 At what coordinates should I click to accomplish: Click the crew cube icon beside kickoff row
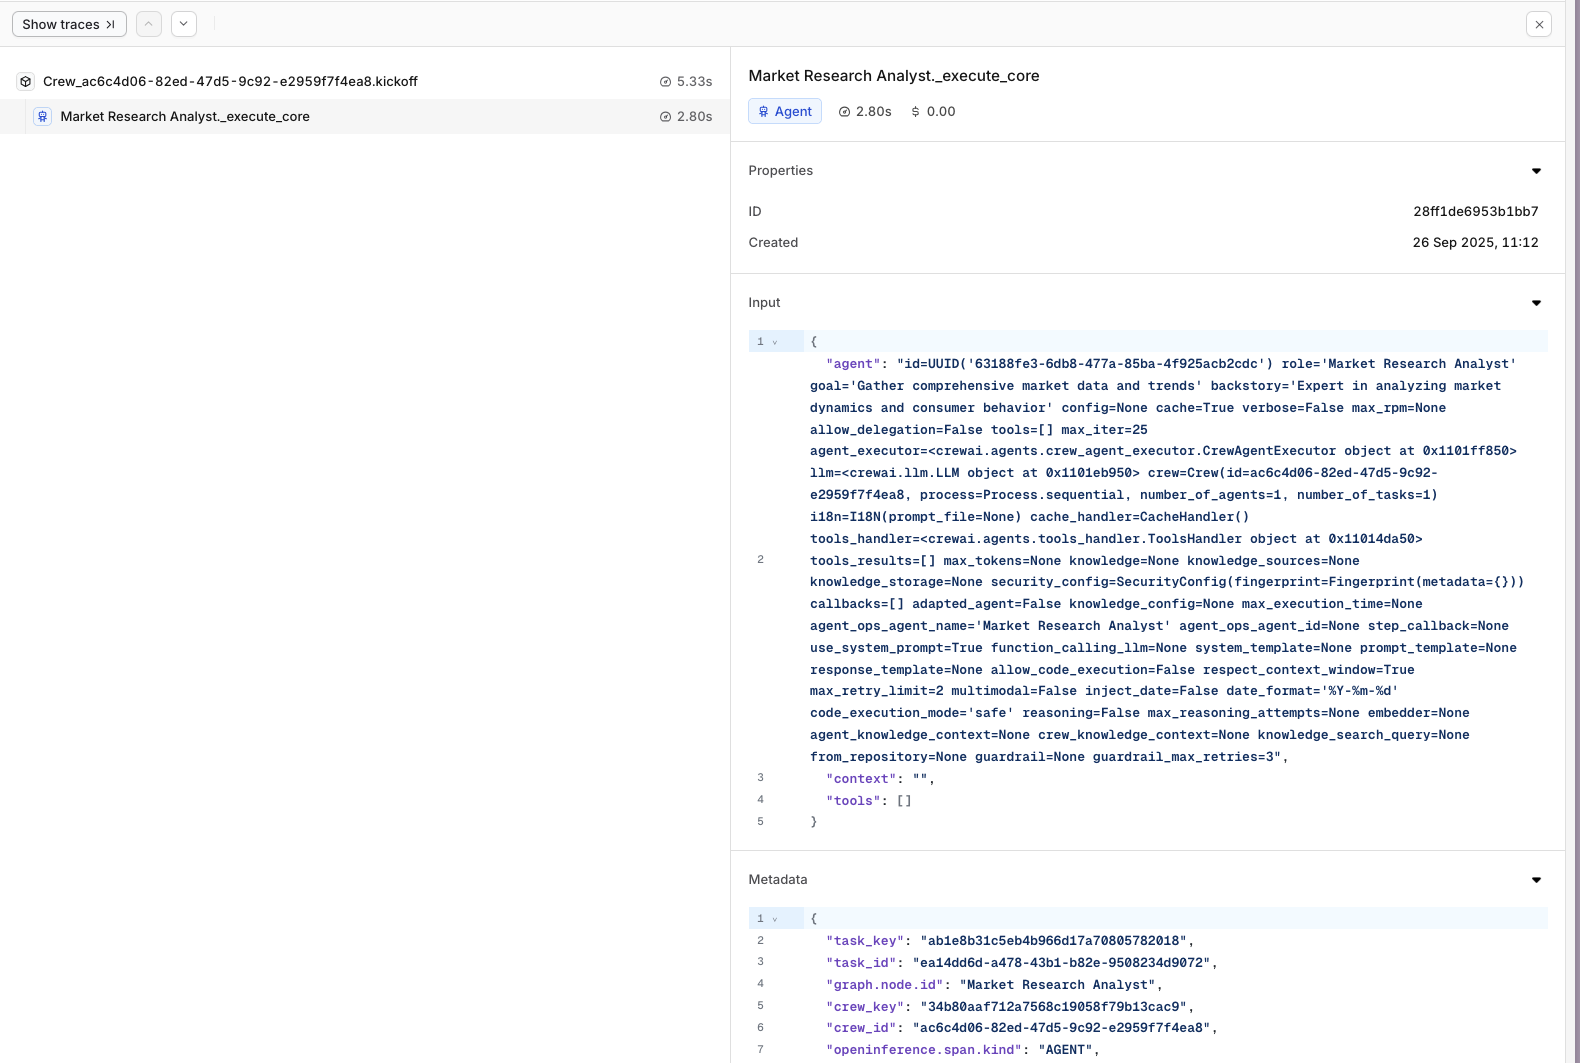(26, 81)
